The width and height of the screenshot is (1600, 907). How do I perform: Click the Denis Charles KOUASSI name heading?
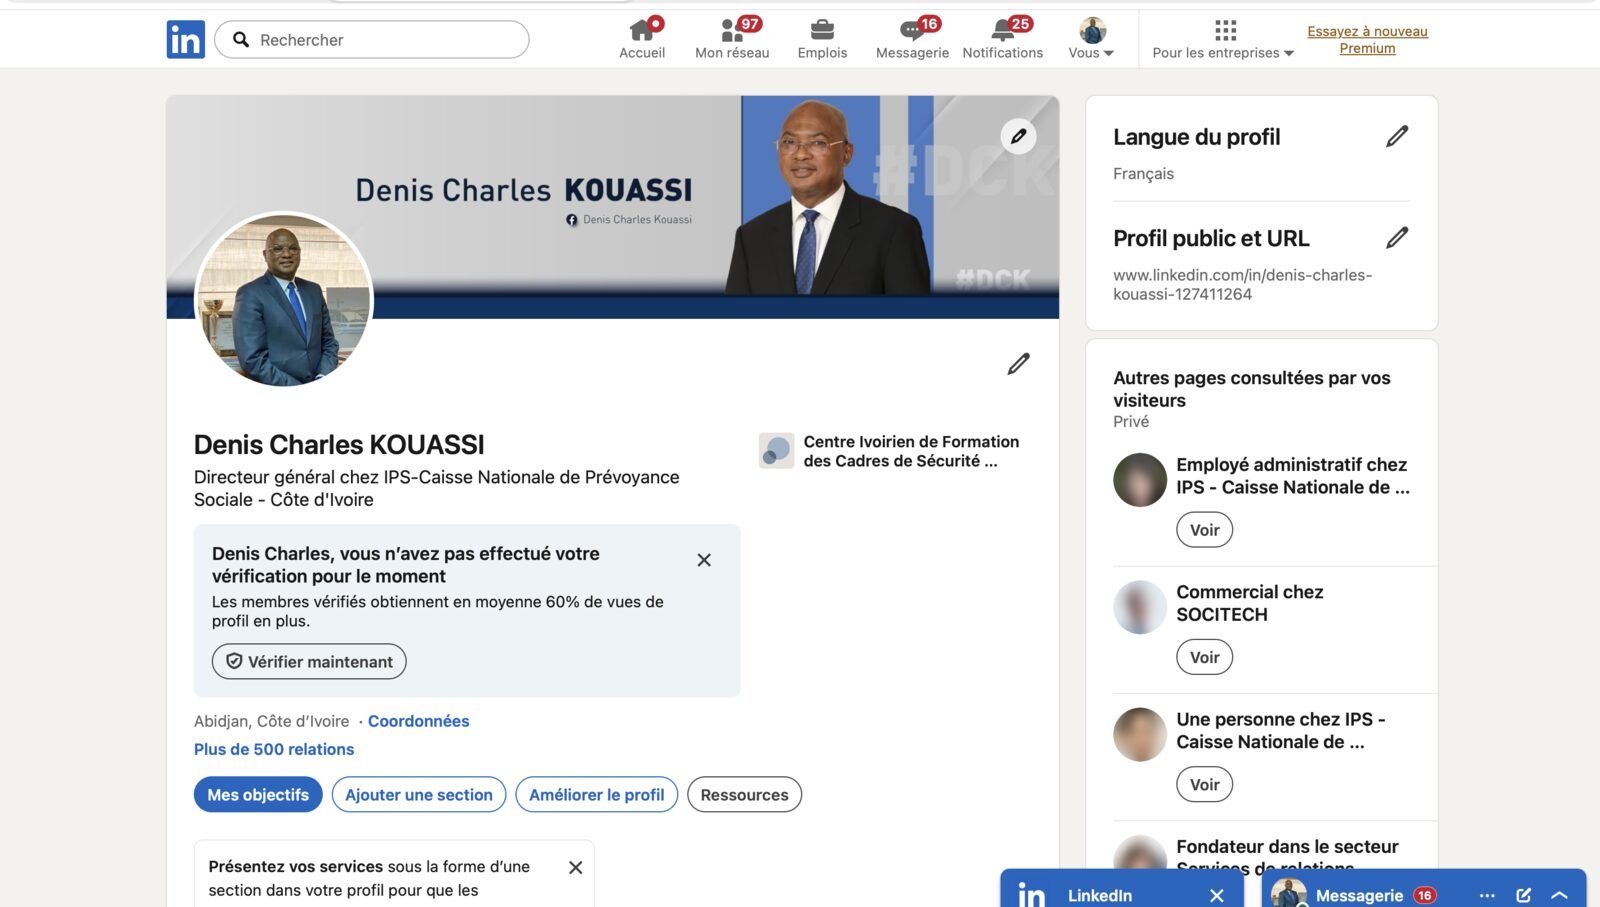click(x=339, y=444)
